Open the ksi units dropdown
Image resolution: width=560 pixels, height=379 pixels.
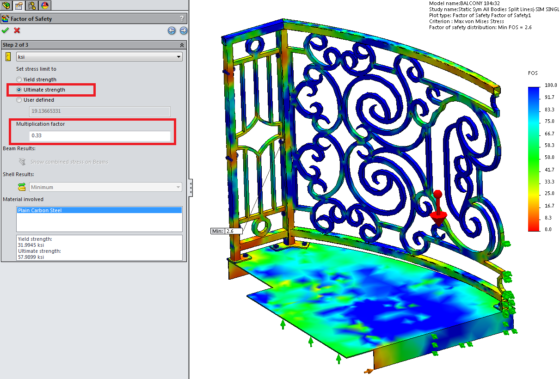click(x=99, y=57)
